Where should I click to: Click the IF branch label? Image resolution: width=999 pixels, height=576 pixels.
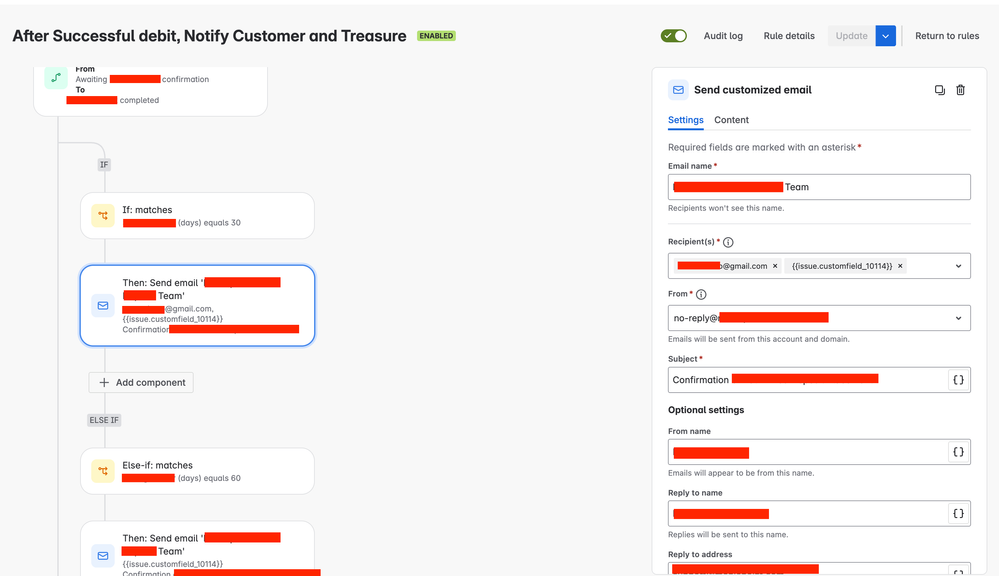[104, 165]
